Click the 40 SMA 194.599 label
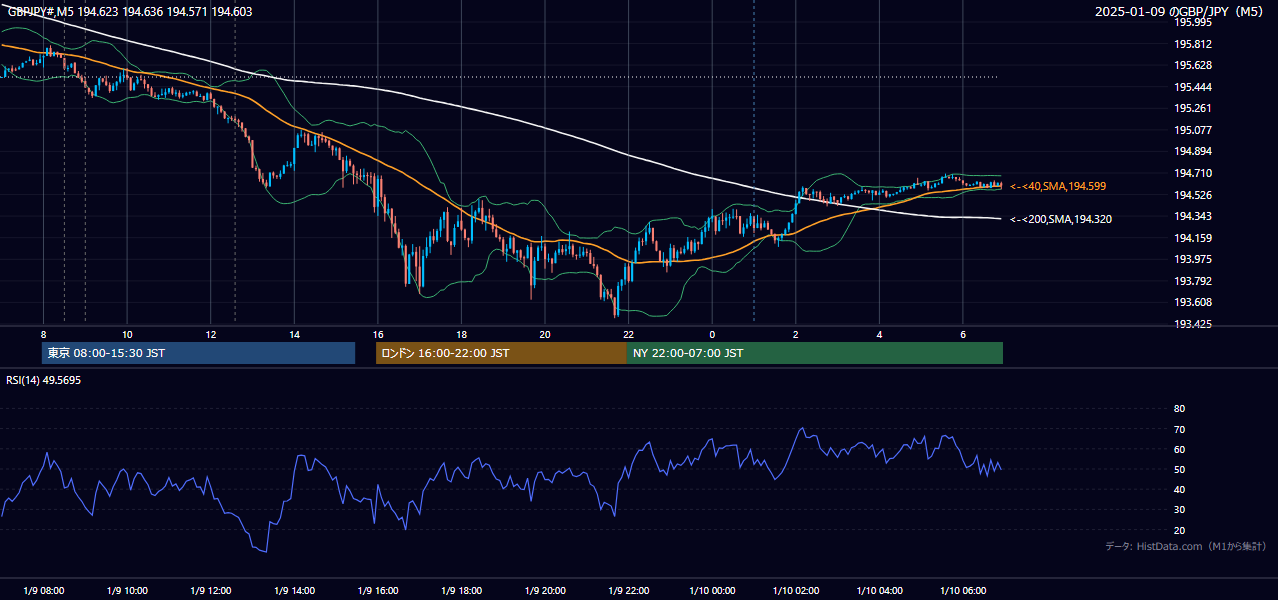The image size is (1278, 600). [x=1058, y=186]
